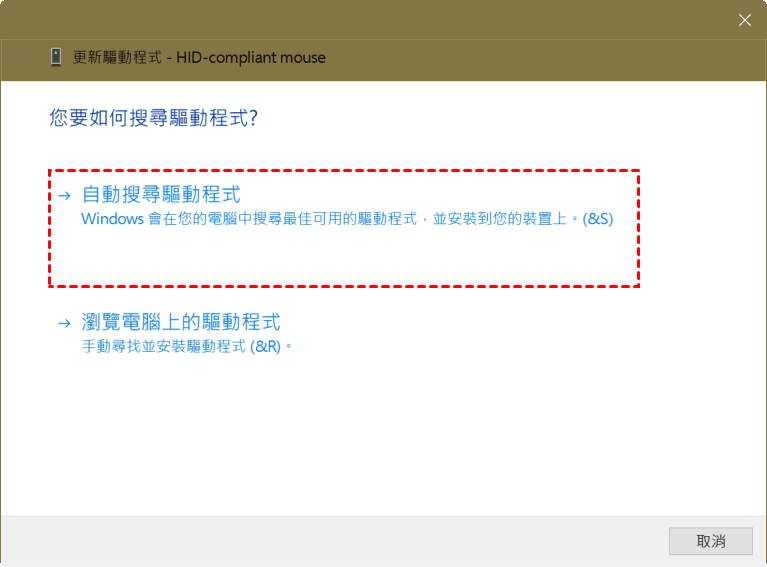Click the empty olive title bar area

coord(367,20)
